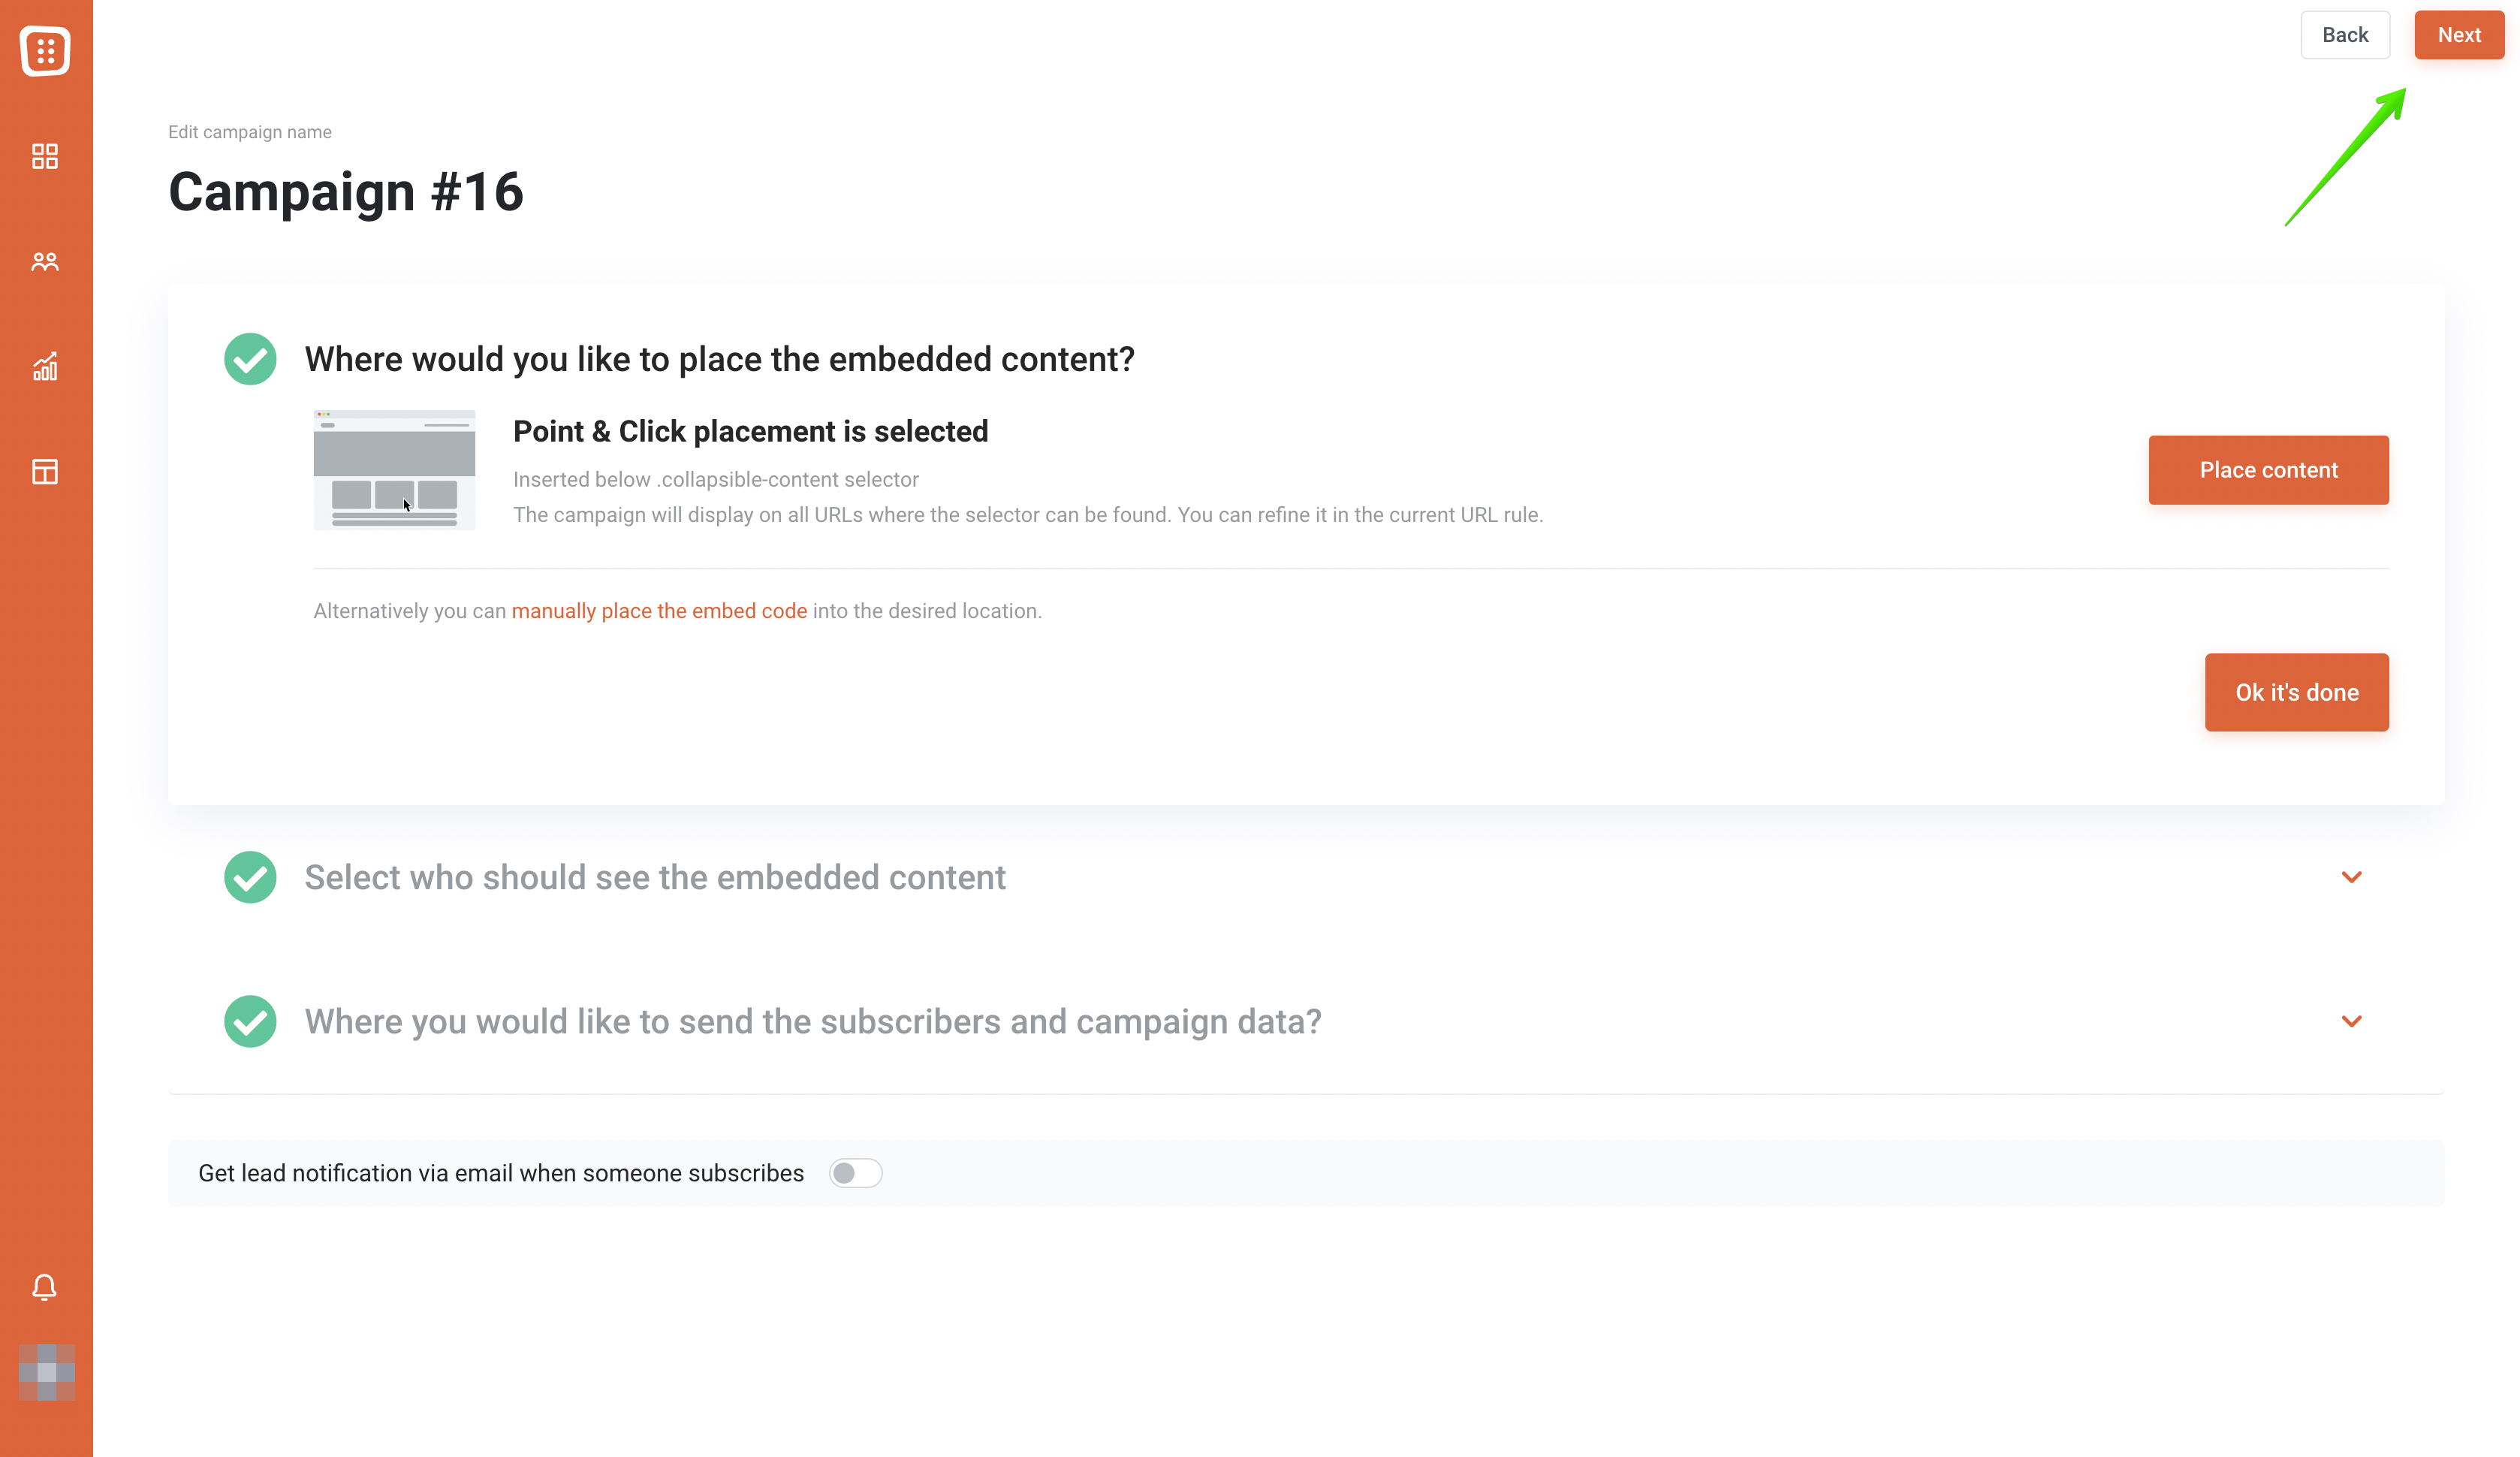The width and height of the screenshot is (2520, 1457).
Task: Edit the Campaign #16 name title
Action: tap(346, 191)
